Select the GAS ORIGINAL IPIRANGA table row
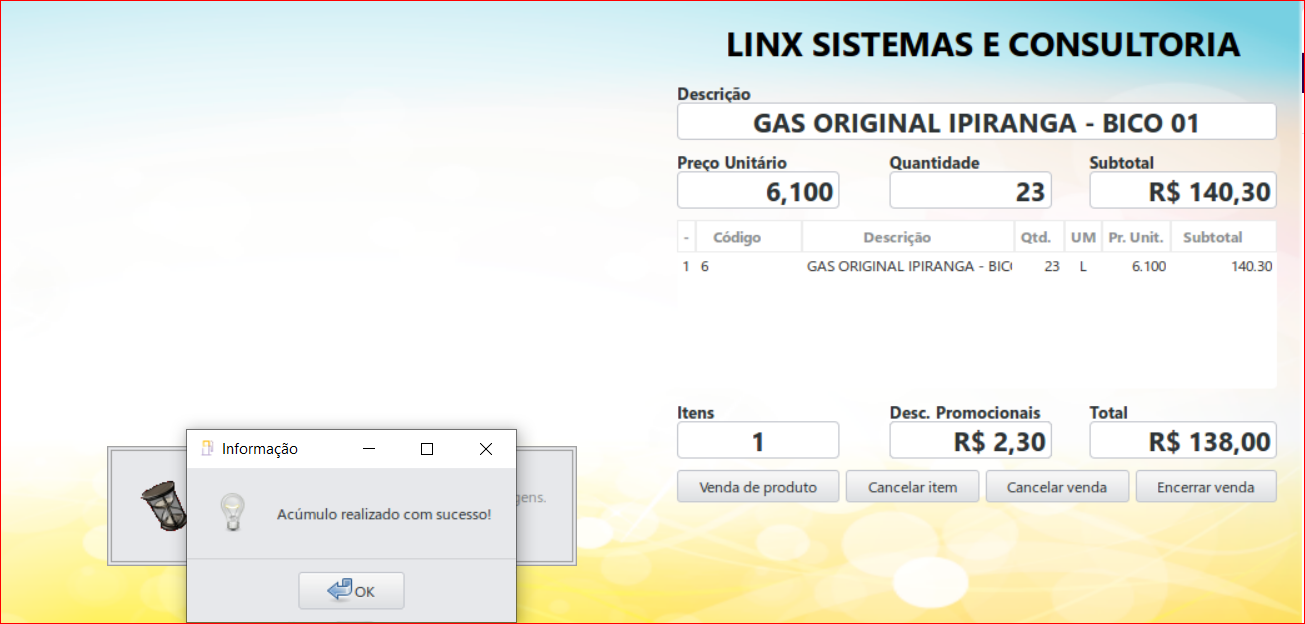Viewport: 1305px width, 624px height. (x=977, y=267)
